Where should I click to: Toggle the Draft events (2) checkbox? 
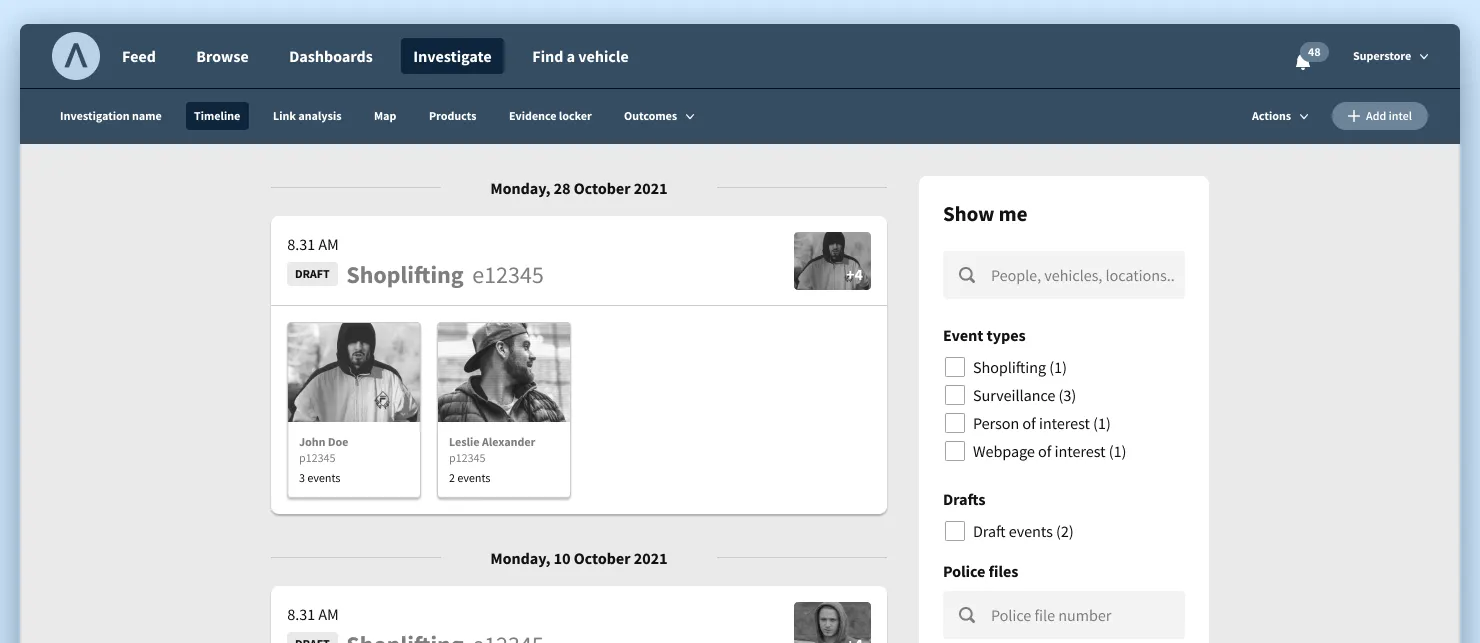coord(955,531)
